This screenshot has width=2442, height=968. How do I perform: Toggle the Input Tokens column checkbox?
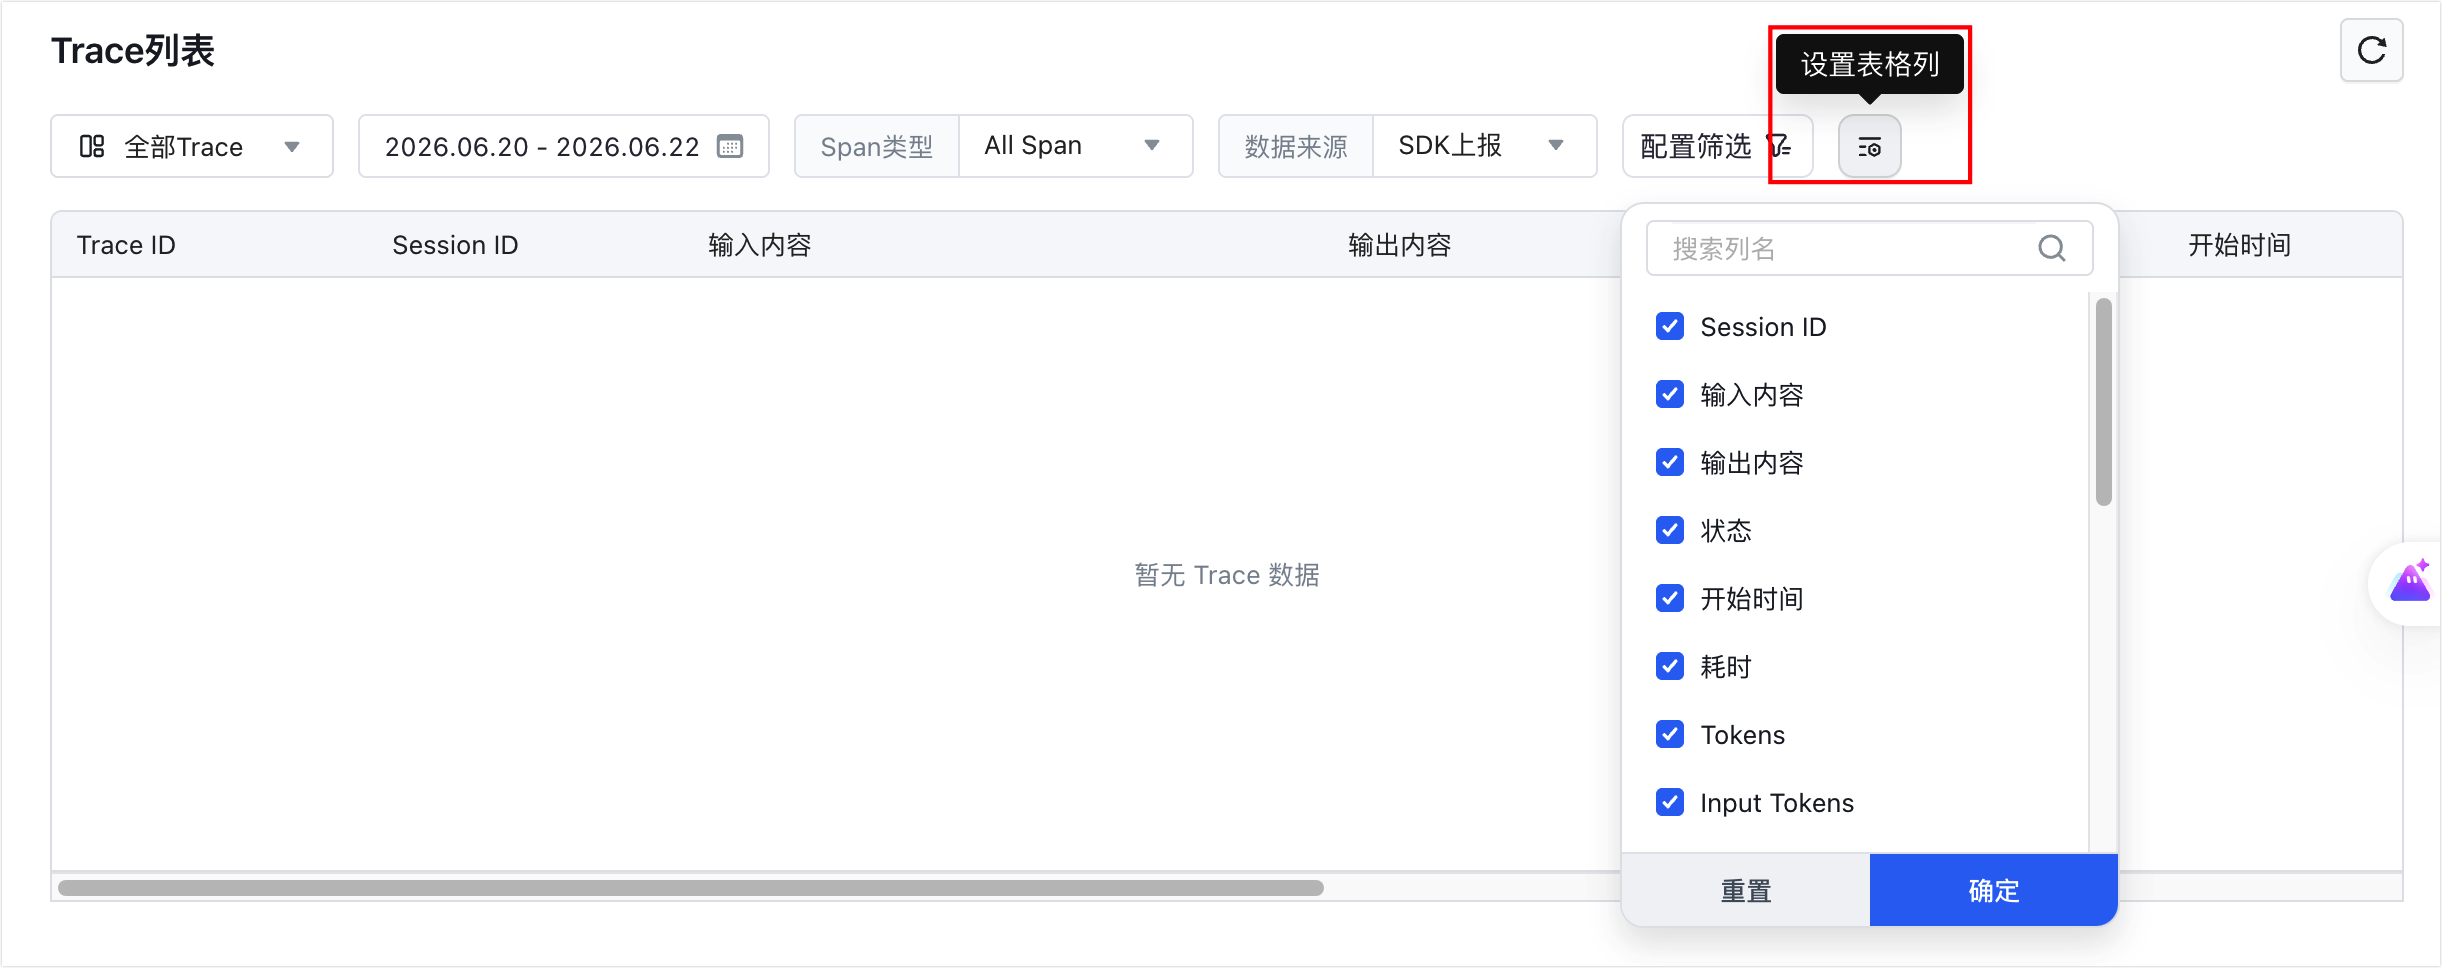pos(1669,802)
